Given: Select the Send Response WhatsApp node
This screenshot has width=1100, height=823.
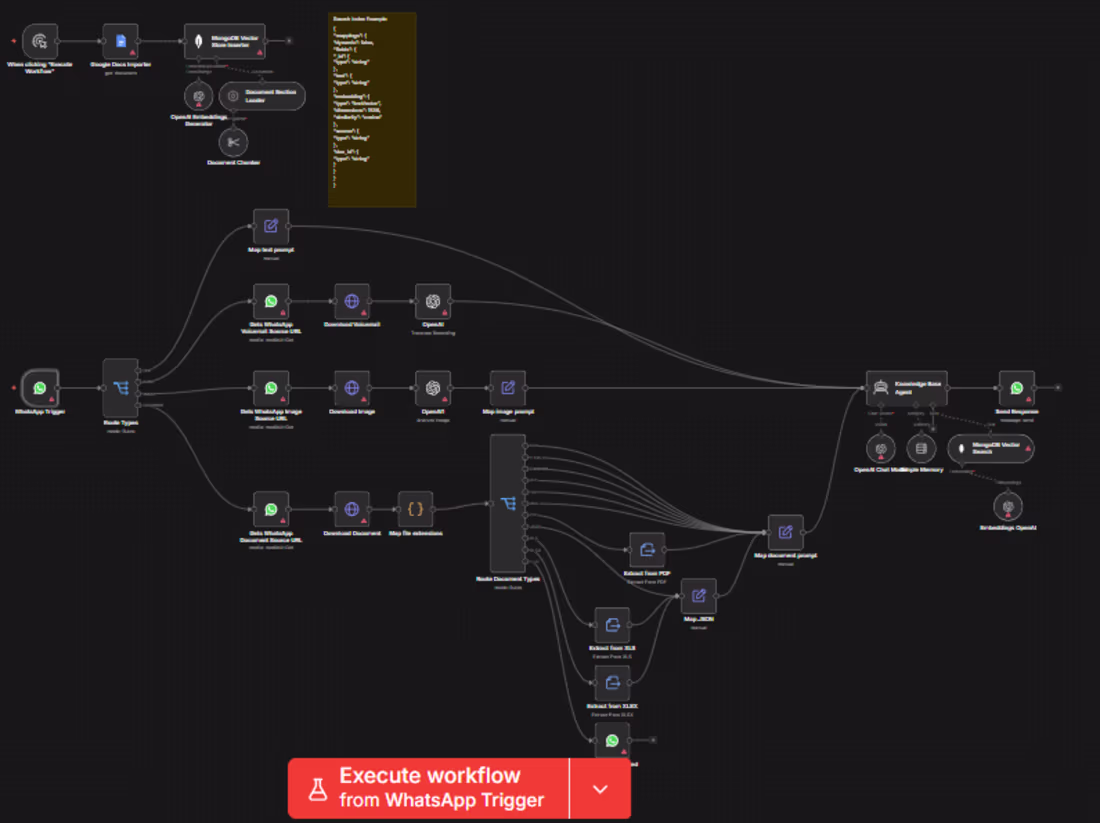Looking at the screenshot, I should click(1017, 388).
